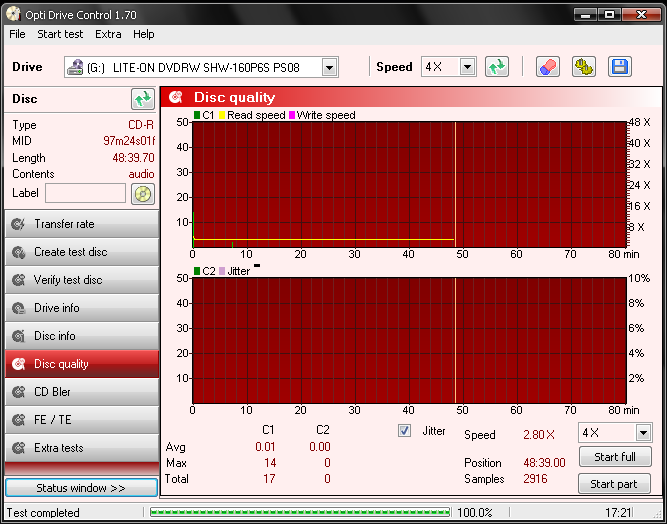Viewport: 667px width, 524px height.
Task: Select the Disc quality test
Action: tap(82, 364)
